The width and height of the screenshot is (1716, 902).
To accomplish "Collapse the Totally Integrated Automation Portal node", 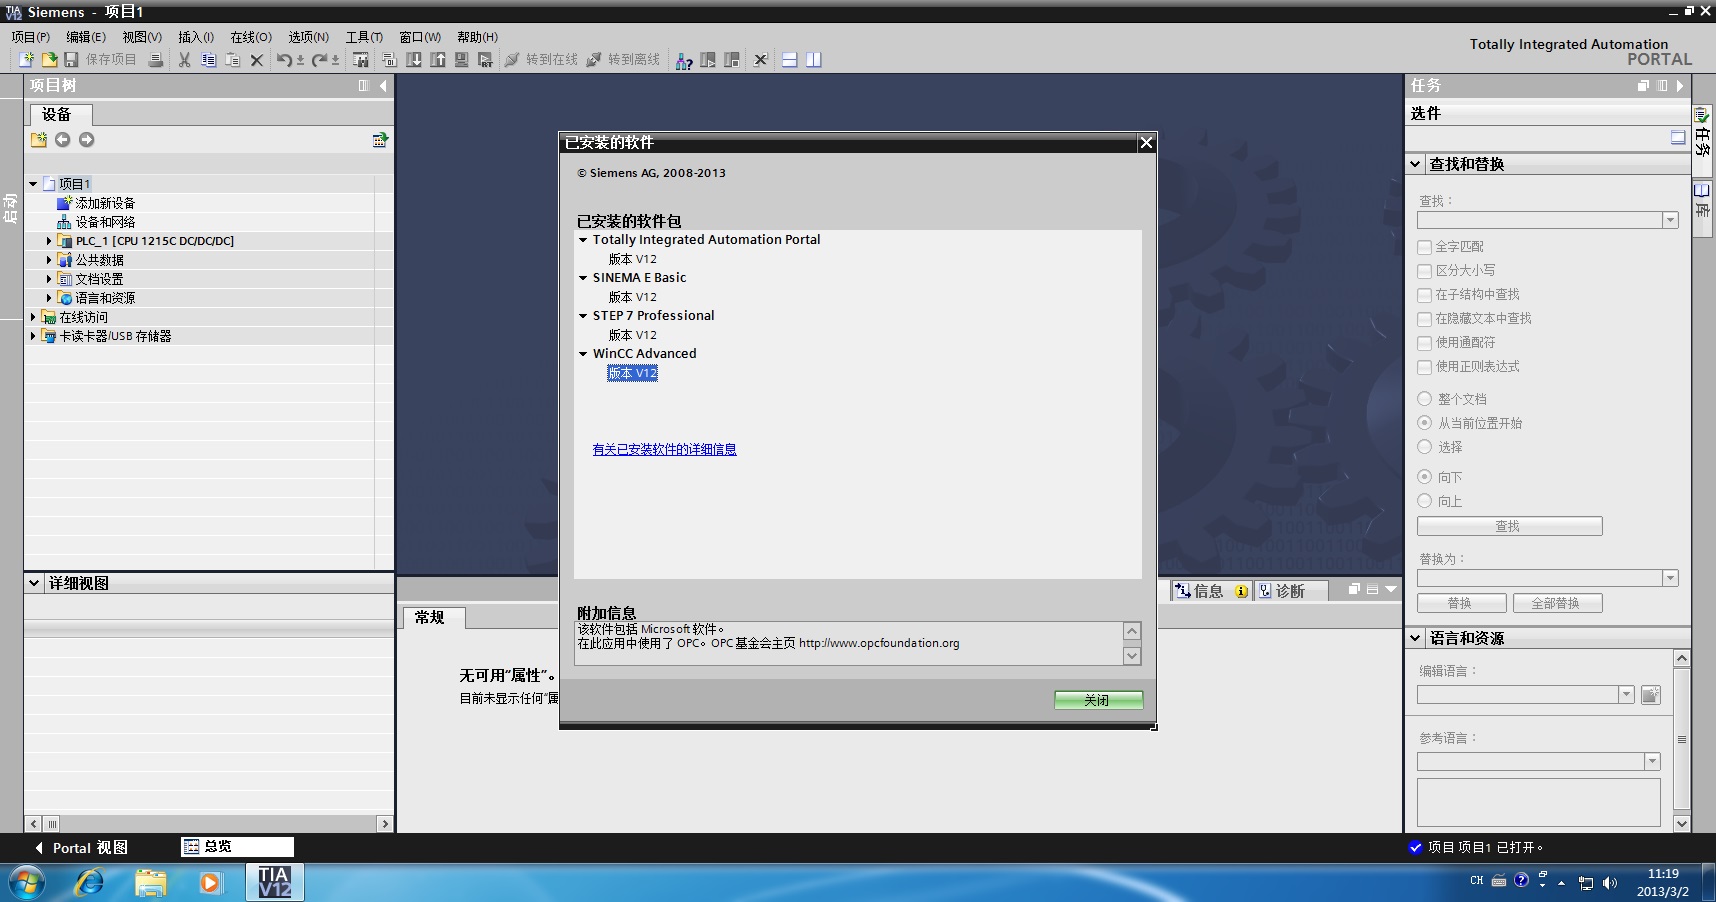I will [x=583, y=240].
